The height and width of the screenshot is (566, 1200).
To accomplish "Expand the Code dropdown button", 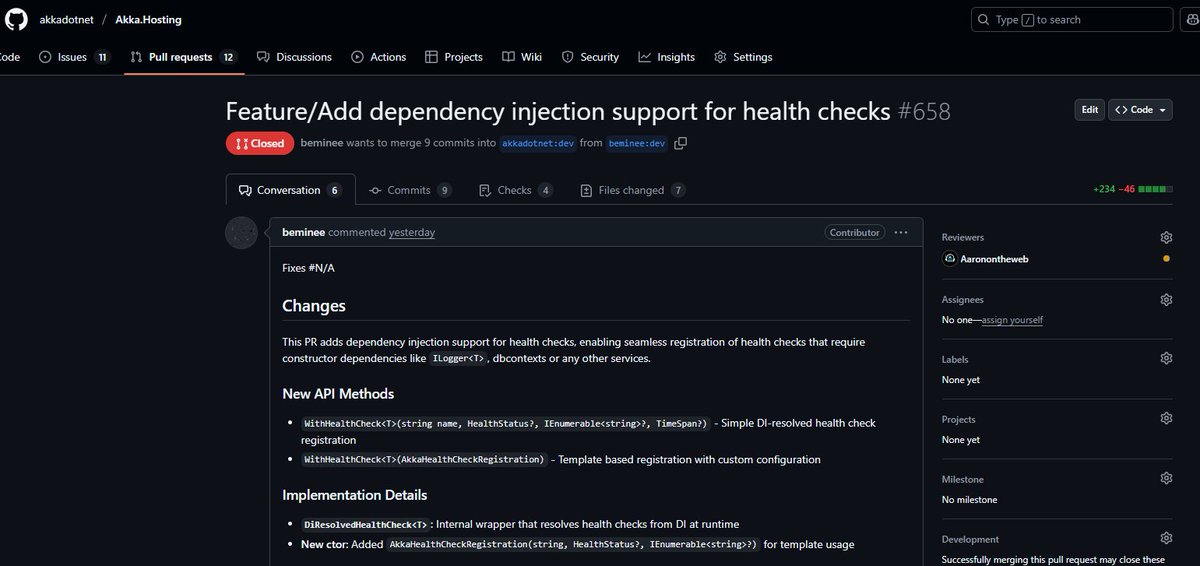I will pos(1140,110).
